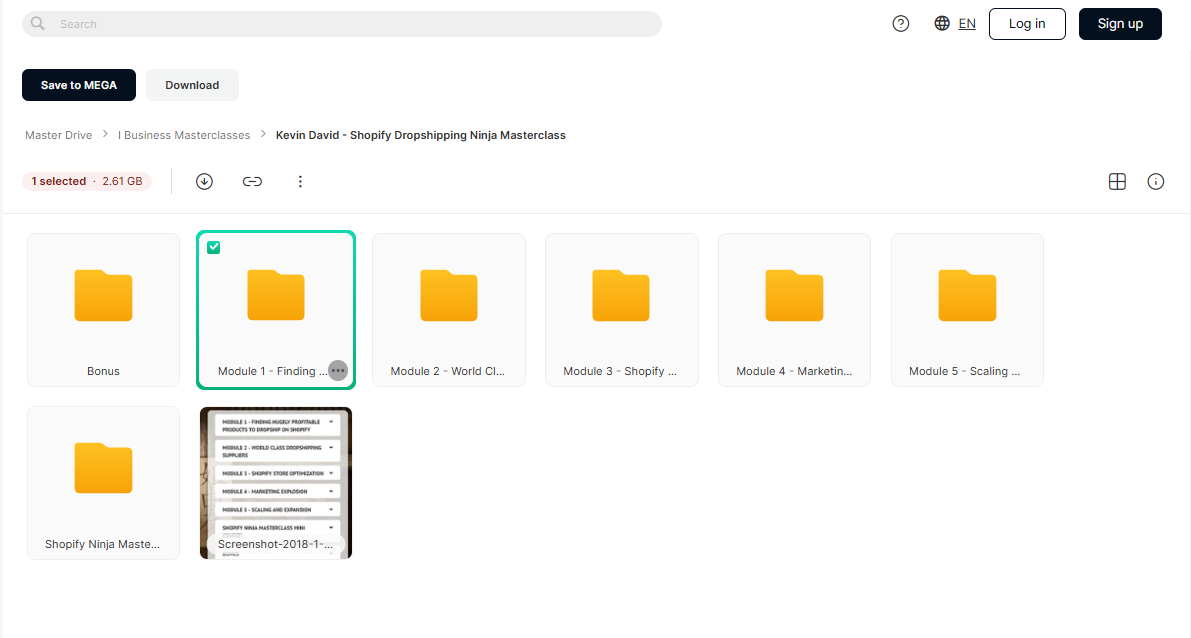Open Module 1 folder options ellipsis
The image size is (1191, 638).
338,371
